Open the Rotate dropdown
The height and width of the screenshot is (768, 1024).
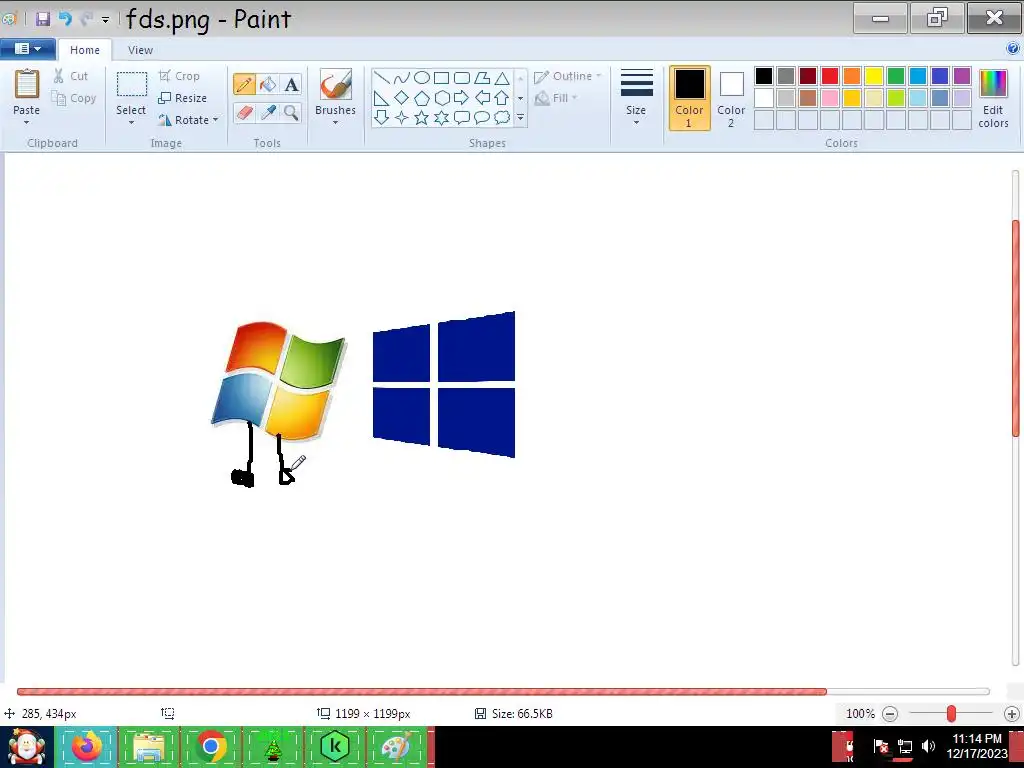point(188,120)
